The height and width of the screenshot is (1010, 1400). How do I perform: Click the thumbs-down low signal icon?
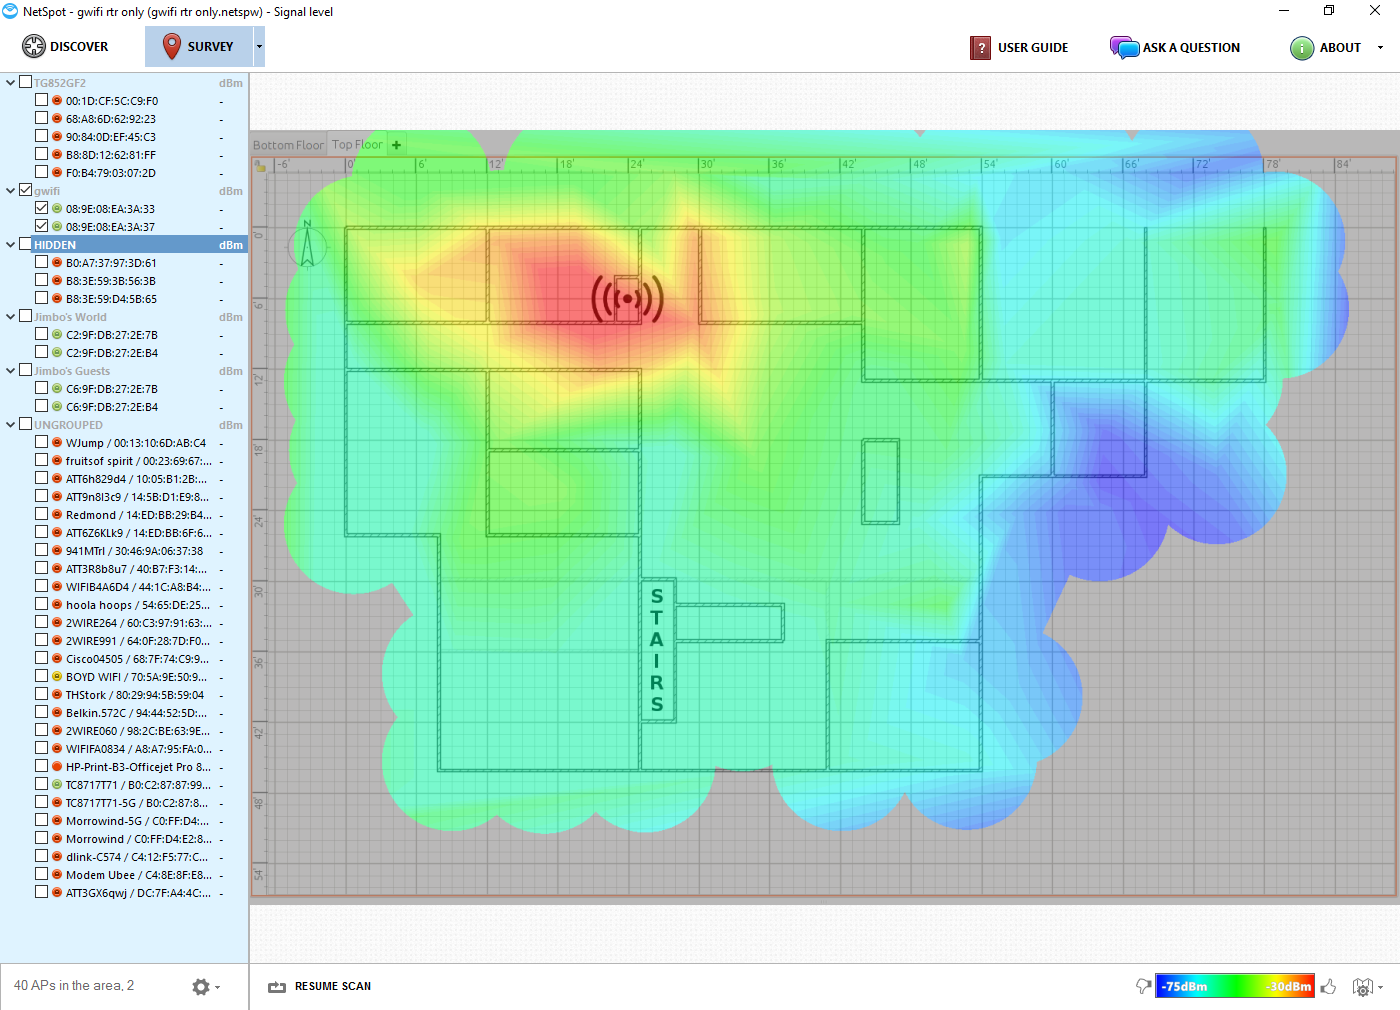tap(1143, 986)
